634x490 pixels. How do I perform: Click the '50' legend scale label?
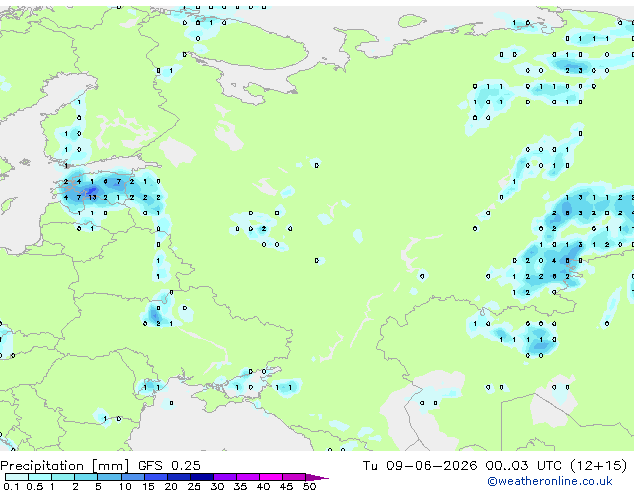click(x=310, y=486)
